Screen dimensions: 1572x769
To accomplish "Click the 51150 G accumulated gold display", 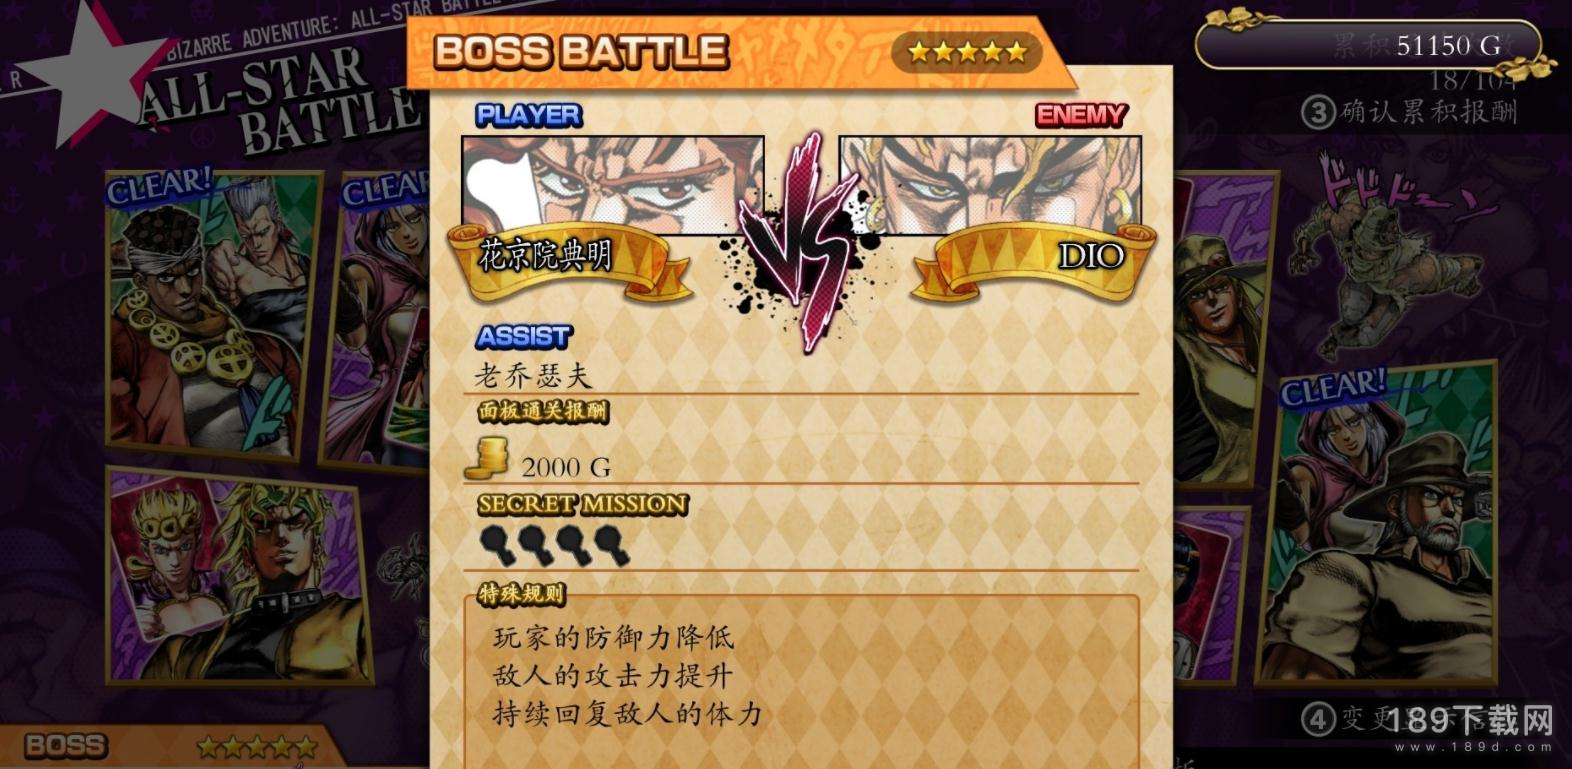I will pos(1369,45).
